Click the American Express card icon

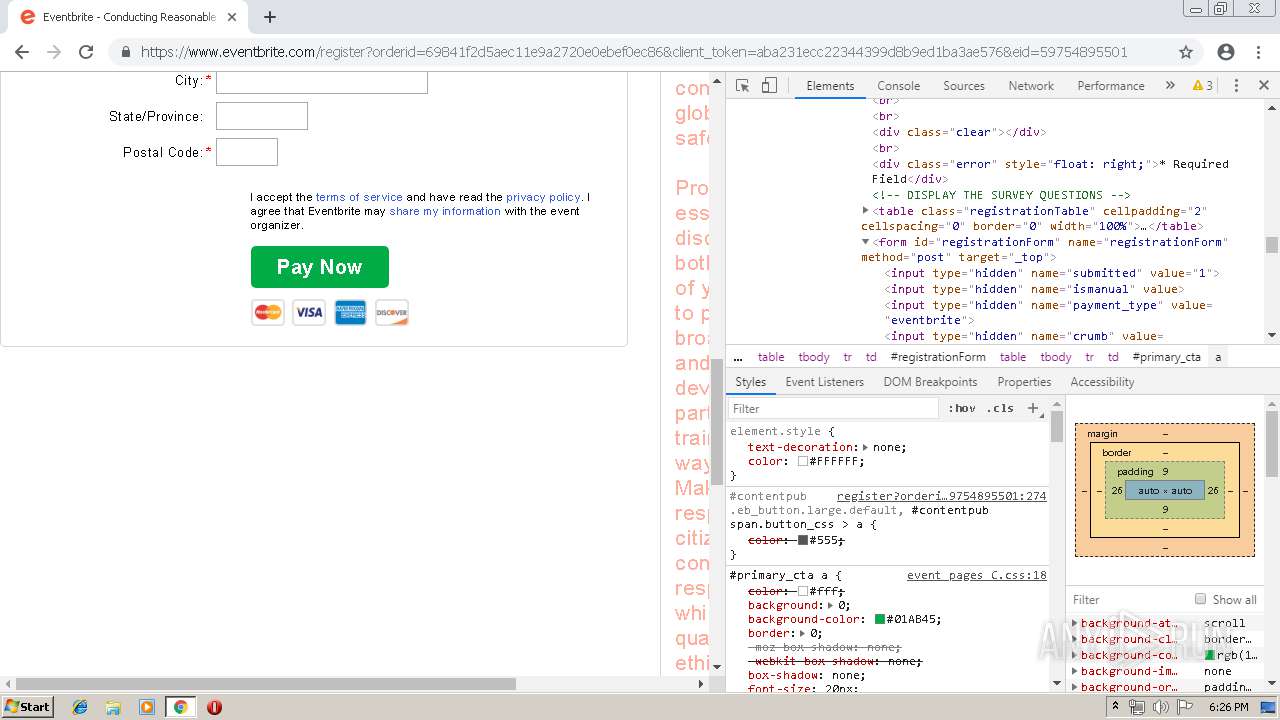[x=350, y=313]
